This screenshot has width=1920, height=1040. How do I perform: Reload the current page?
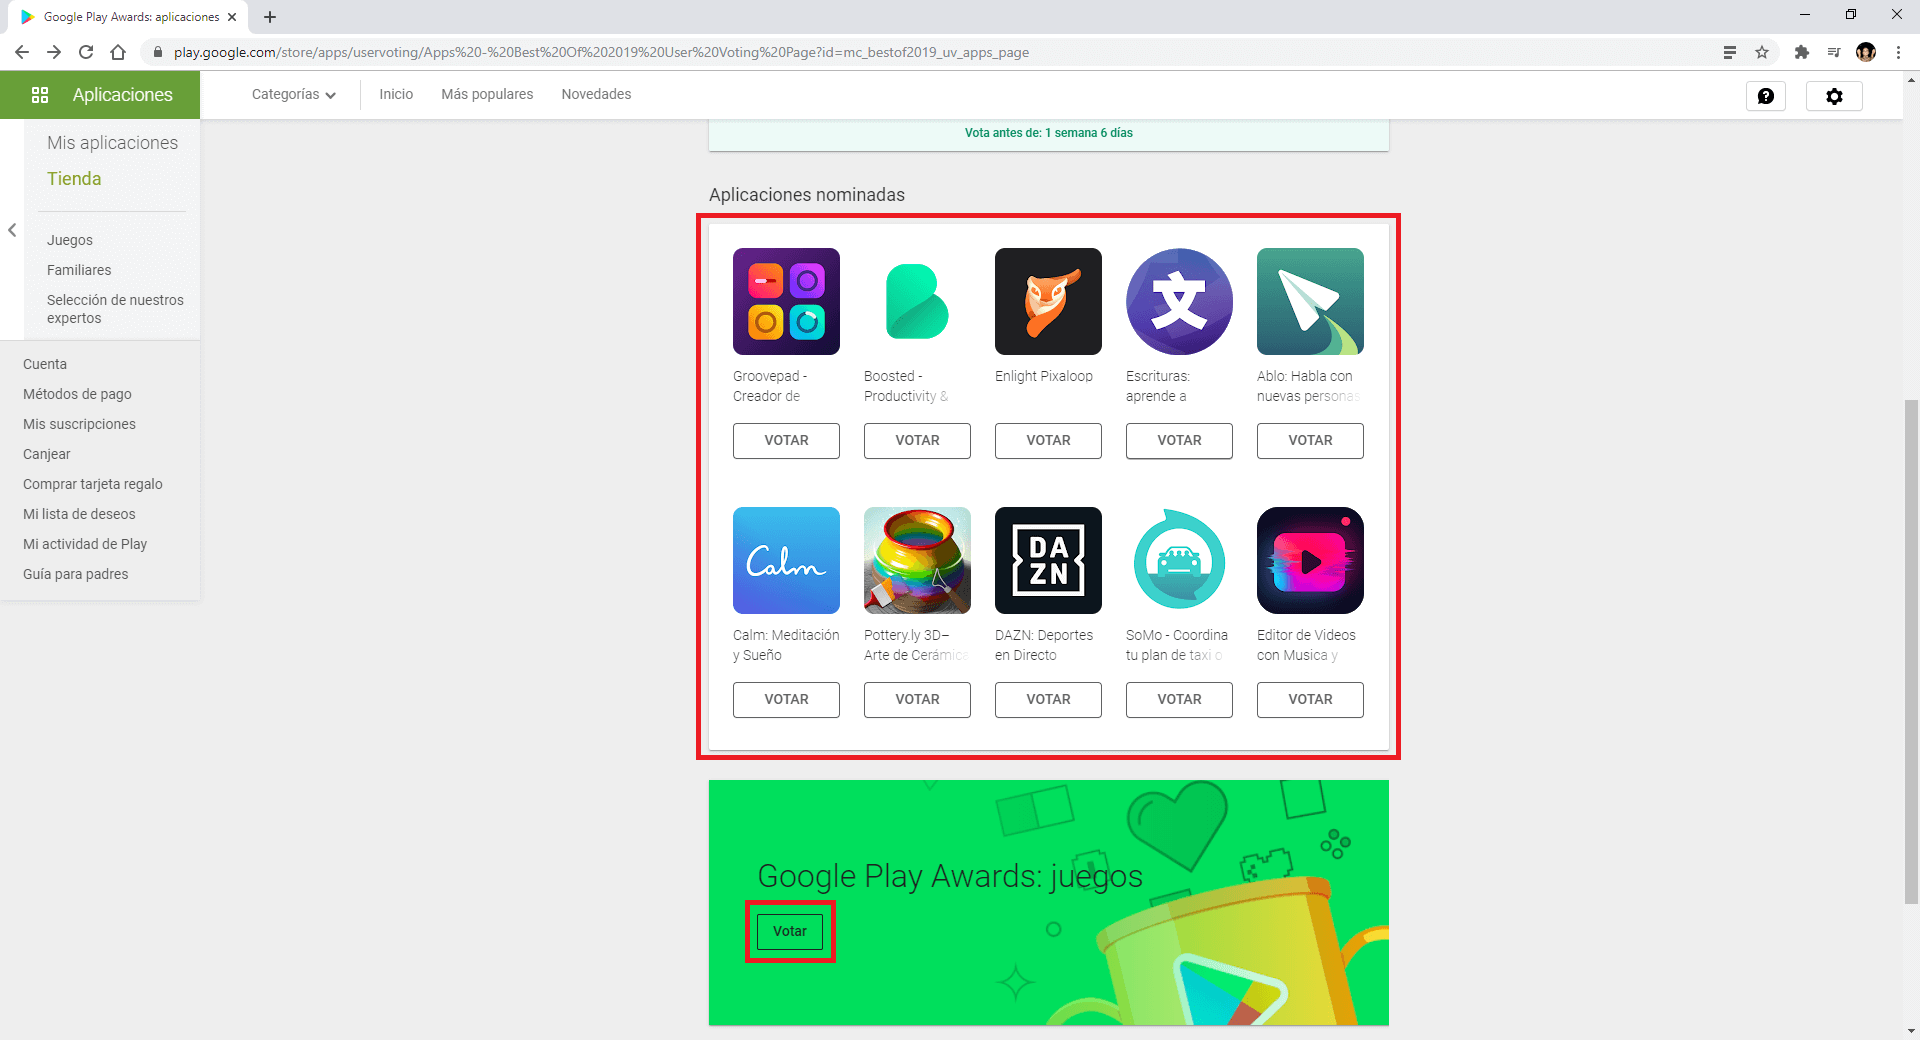86,52
